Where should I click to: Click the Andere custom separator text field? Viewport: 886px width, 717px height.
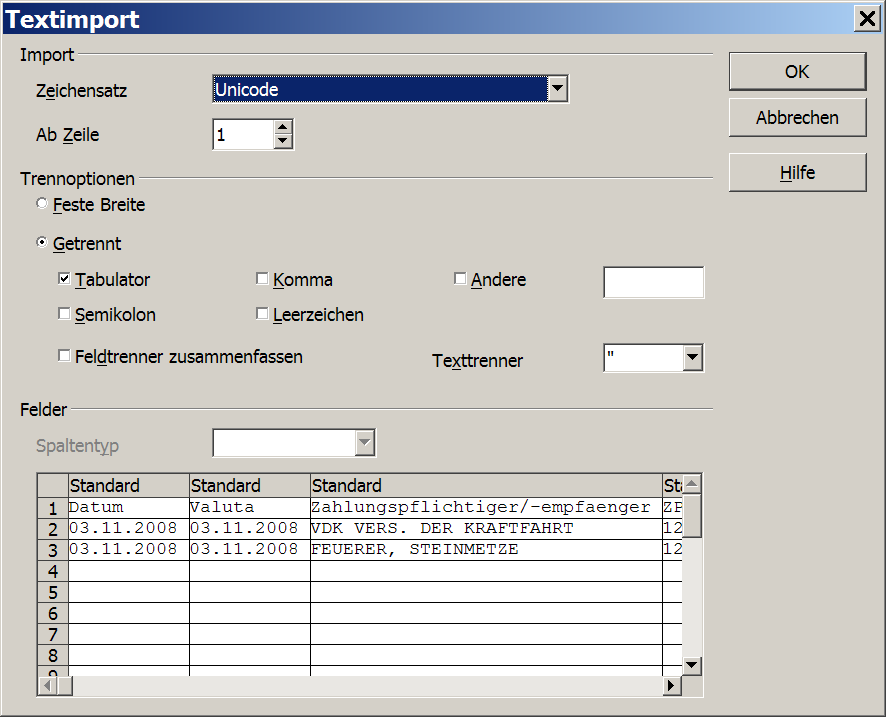tap(653, 283)
